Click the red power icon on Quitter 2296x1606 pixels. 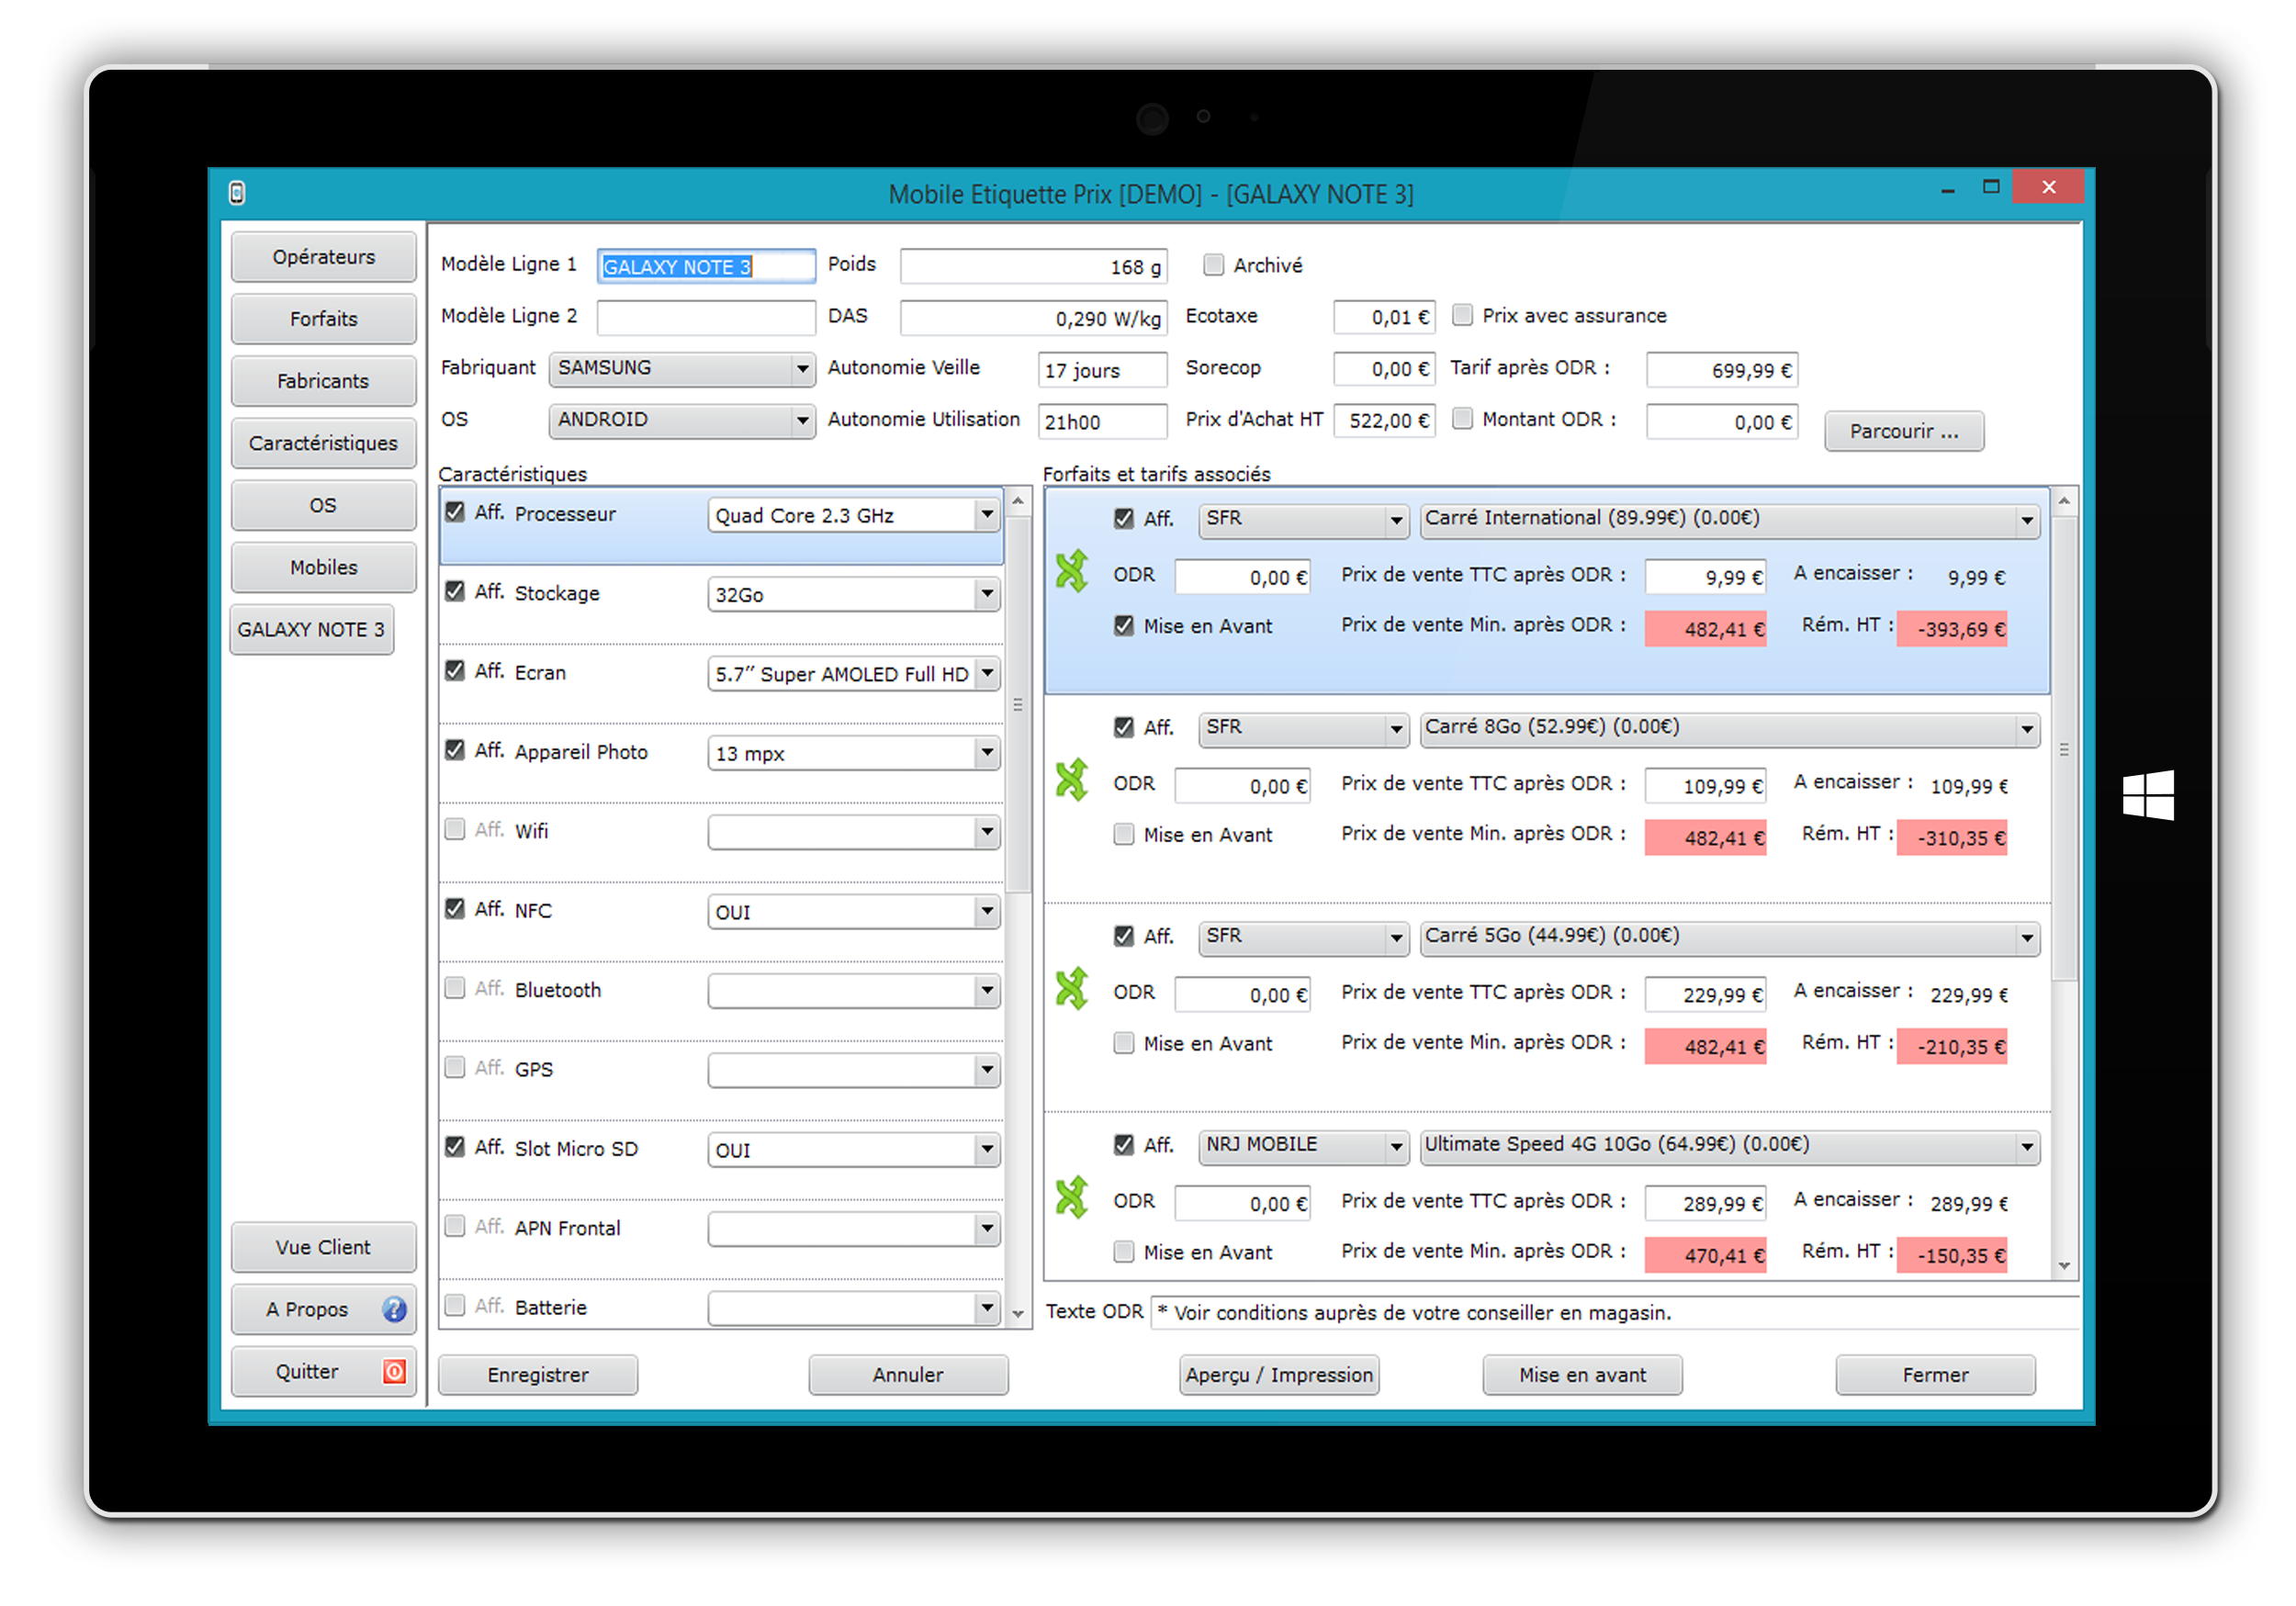point(394,1371)
